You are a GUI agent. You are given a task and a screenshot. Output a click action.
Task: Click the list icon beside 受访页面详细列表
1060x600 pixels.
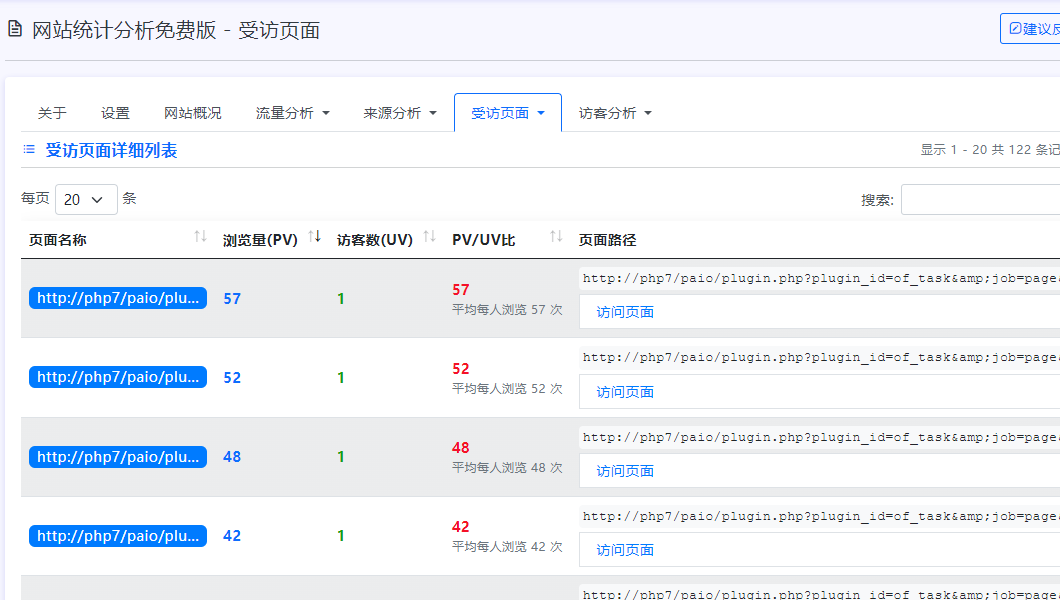pyautogui.click(x=29, y=149)
